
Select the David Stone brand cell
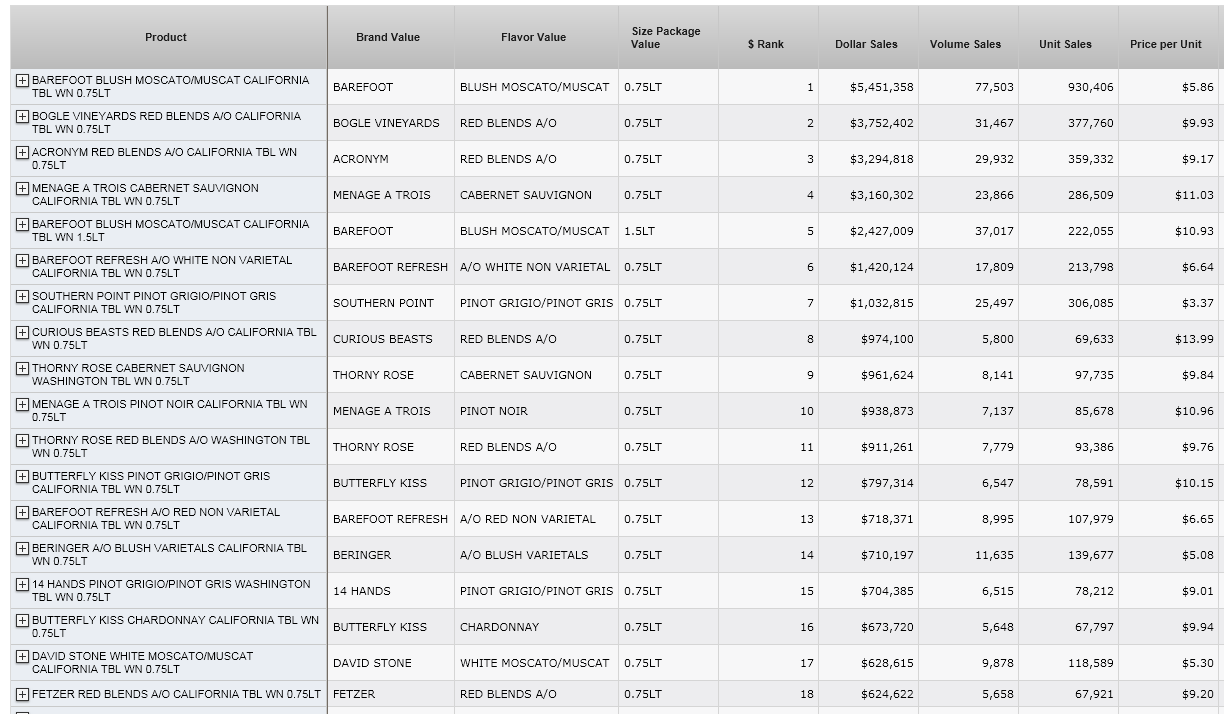tap(372, 663)
